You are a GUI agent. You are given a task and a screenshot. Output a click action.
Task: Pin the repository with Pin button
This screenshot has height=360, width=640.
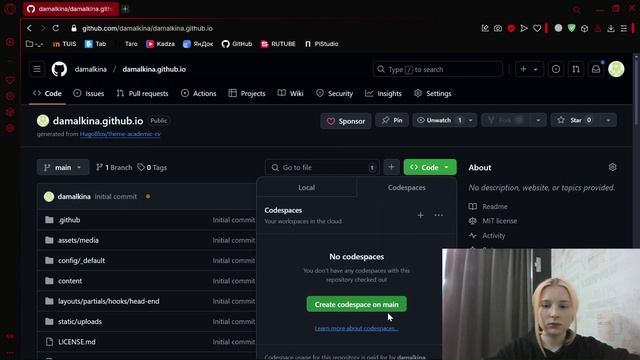click(x=392, y=120)
